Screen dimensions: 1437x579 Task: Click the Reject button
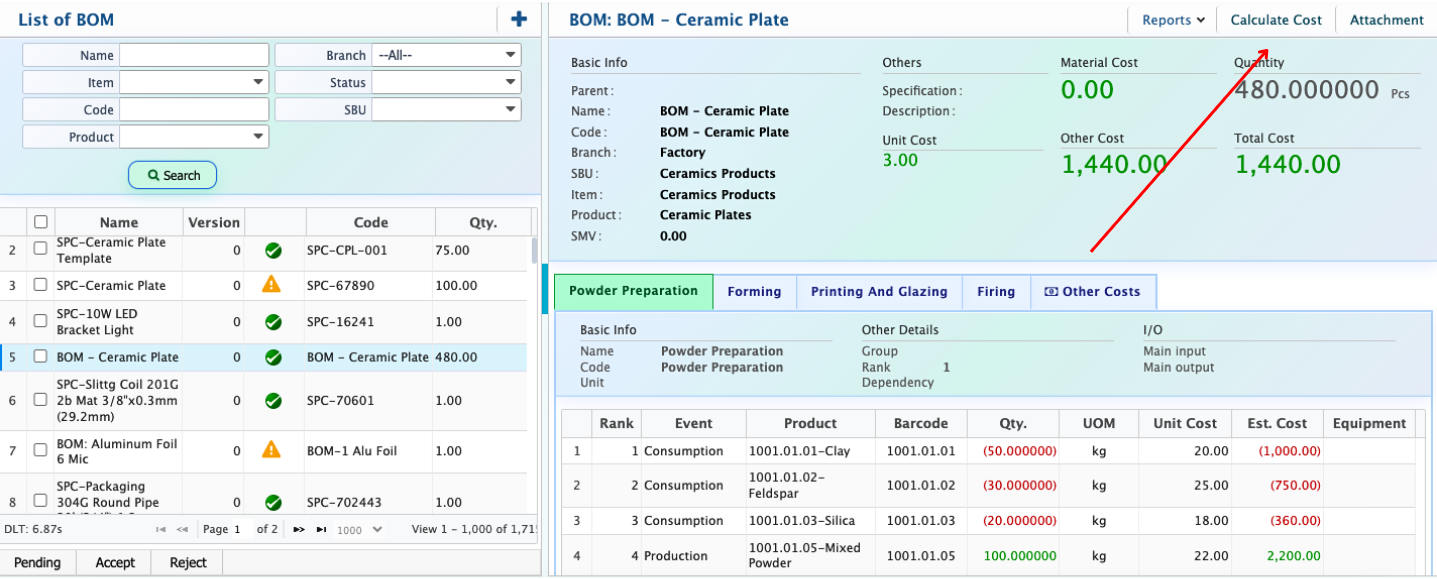pyautogui.click(x=187, y=562)
